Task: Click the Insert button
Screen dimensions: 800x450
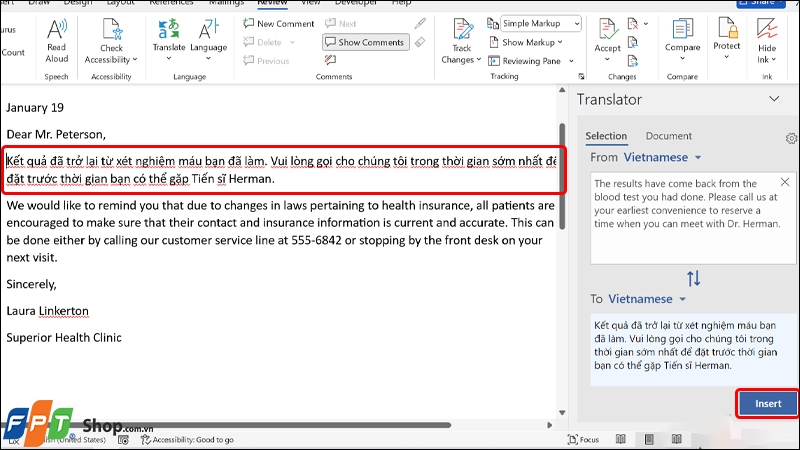Action: coord(768,404)
